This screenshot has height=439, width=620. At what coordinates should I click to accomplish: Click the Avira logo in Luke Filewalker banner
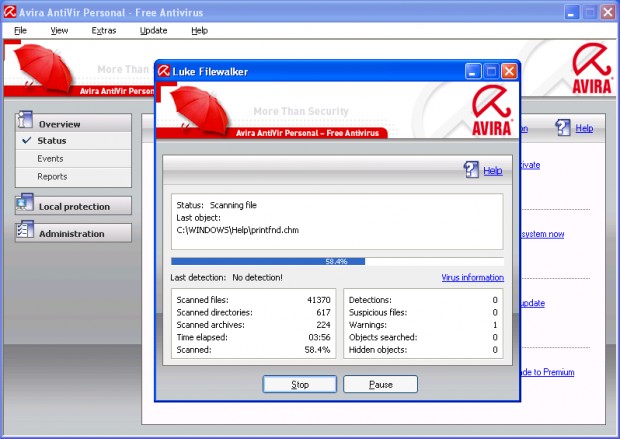(491, 110)
